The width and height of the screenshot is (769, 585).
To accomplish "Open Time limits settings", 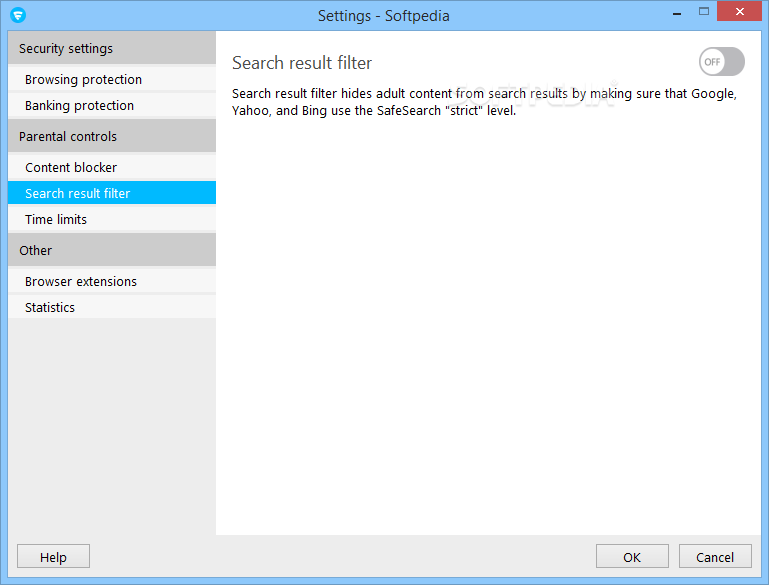I will (x=112, y=219).
